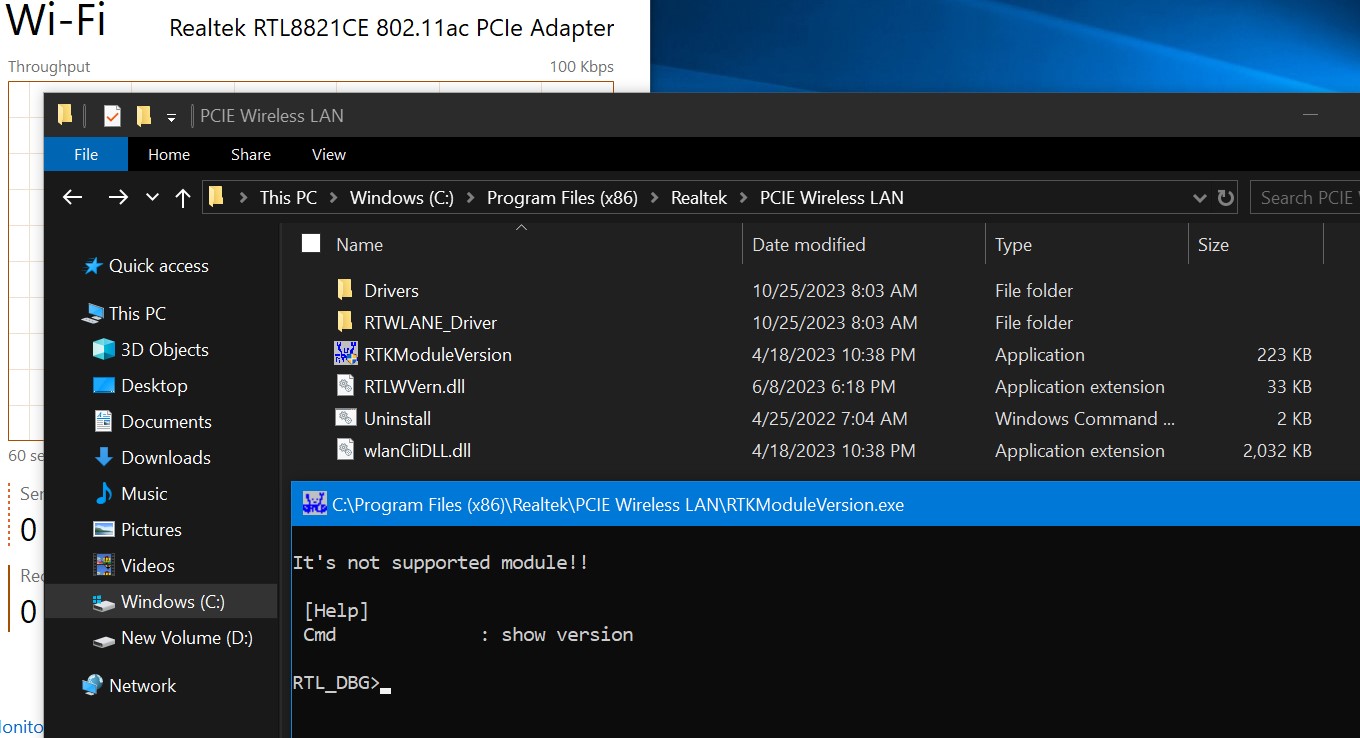This screenshot has width=1360, height=738.
Task: Select the Documents tree item label
Action: pos(166,421)
